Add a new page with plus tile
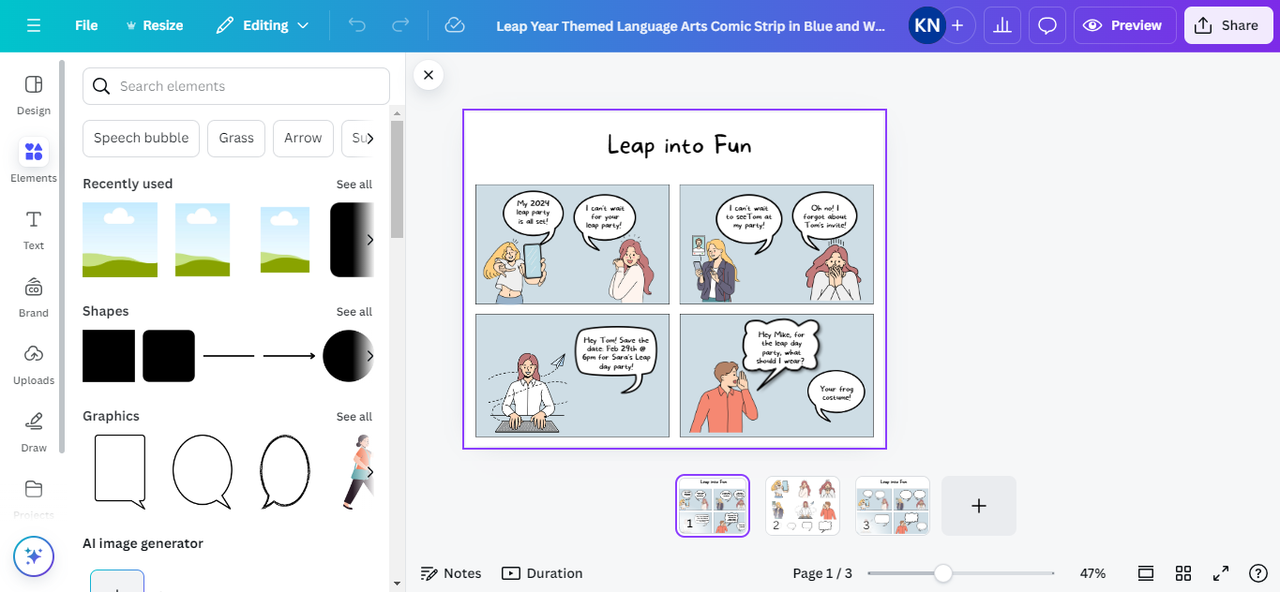Viewport: 1280px width, 592px height. click(979, 506)
